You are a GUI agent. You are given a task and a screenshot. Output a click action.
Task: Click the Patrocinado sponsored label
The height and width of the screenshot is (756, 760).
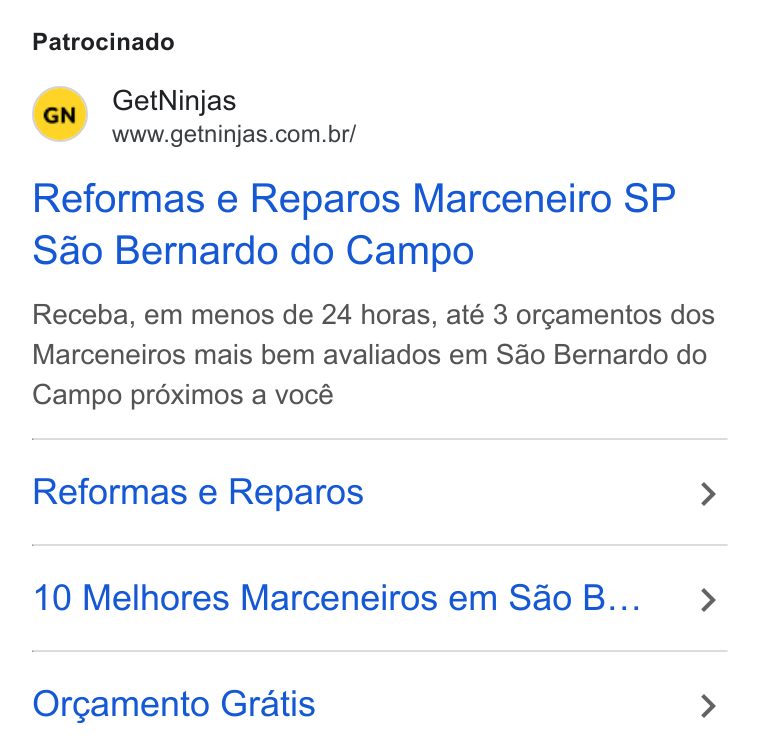coord(103,42)
